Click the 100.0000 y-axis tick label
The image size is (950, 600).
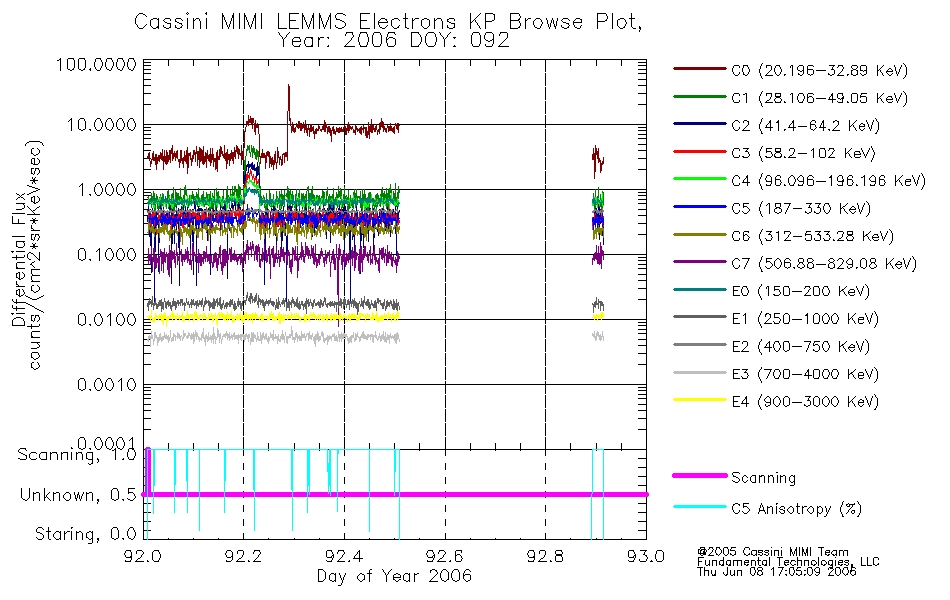pos(96,64)
